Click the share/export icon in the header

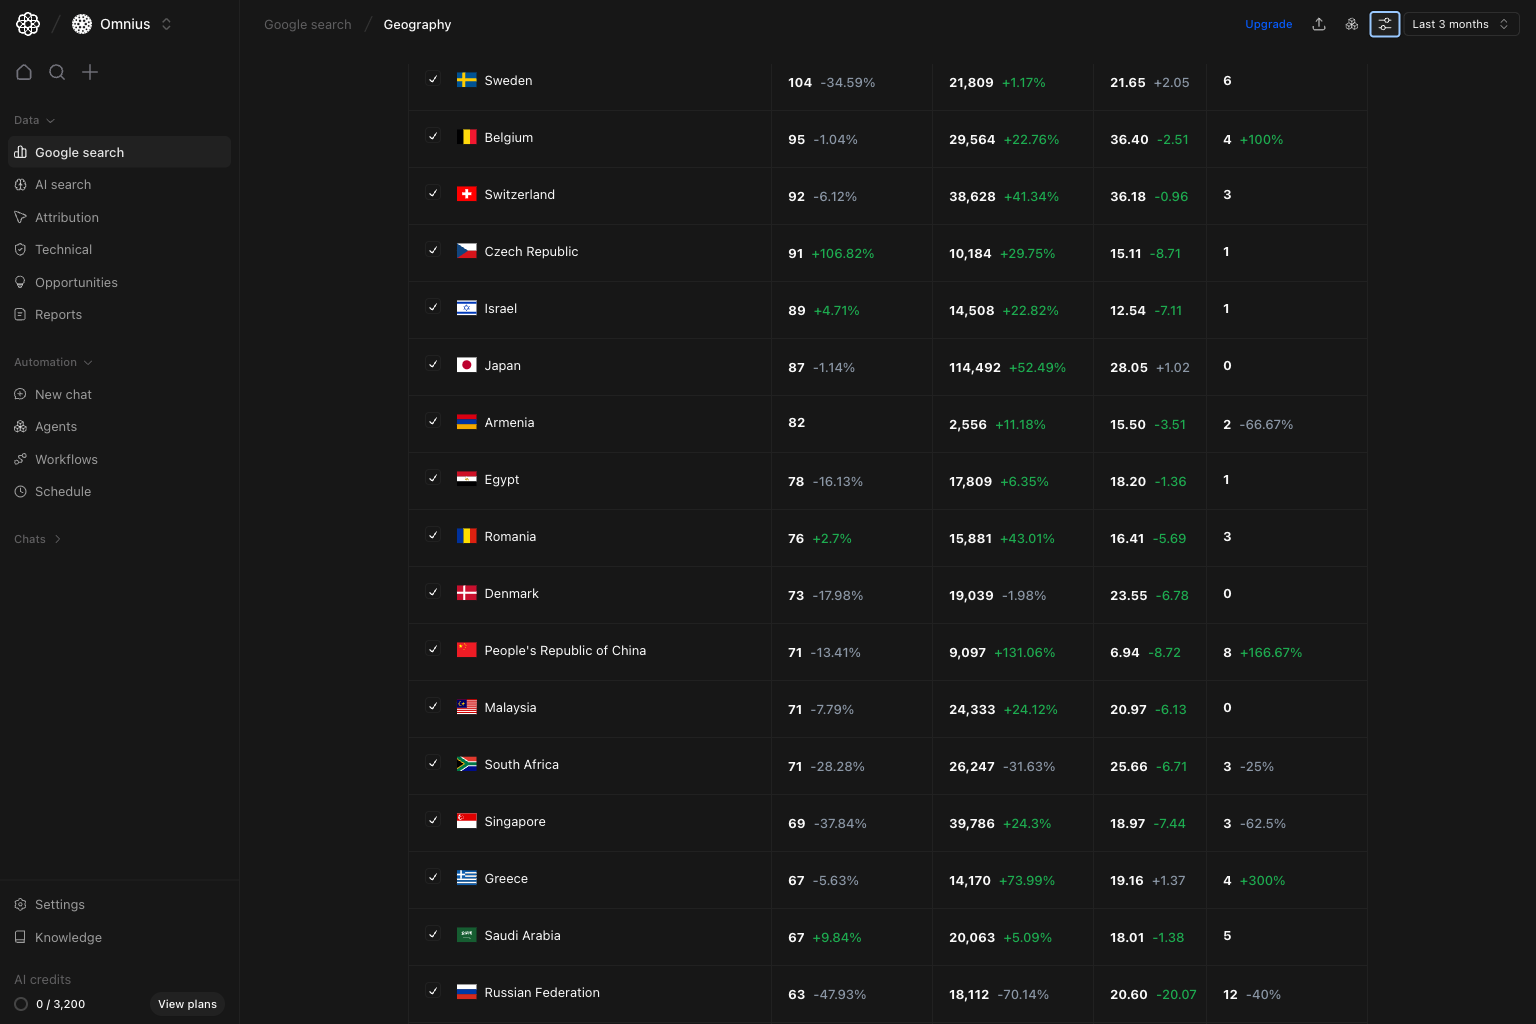point(1319,23)
